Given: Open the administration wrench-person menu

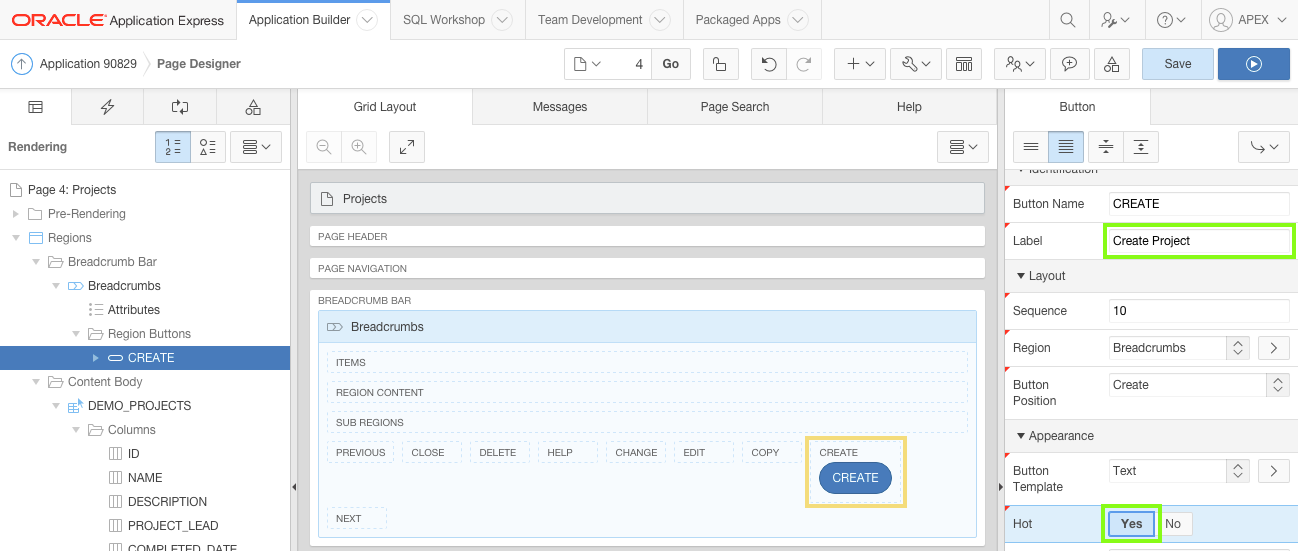Looking at the screenshot, I should (x=1116, y=19).
